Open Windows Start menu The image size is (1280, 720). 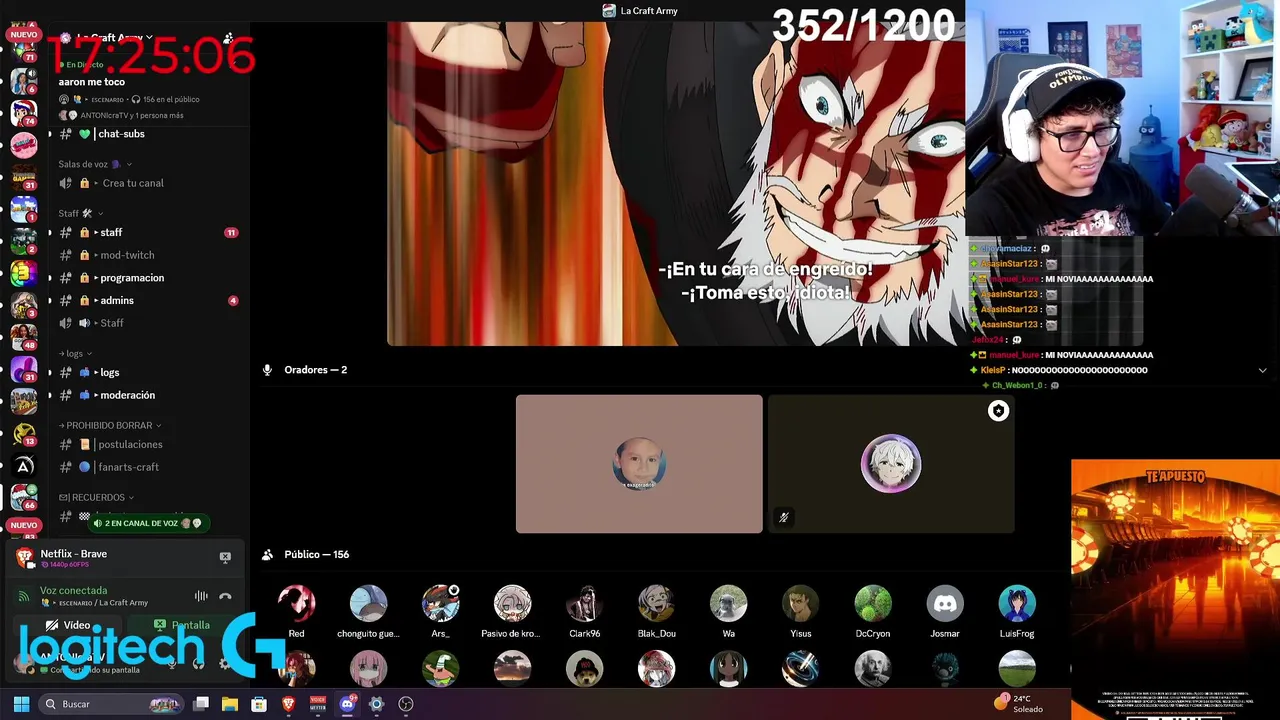click(x=21, y=704)
